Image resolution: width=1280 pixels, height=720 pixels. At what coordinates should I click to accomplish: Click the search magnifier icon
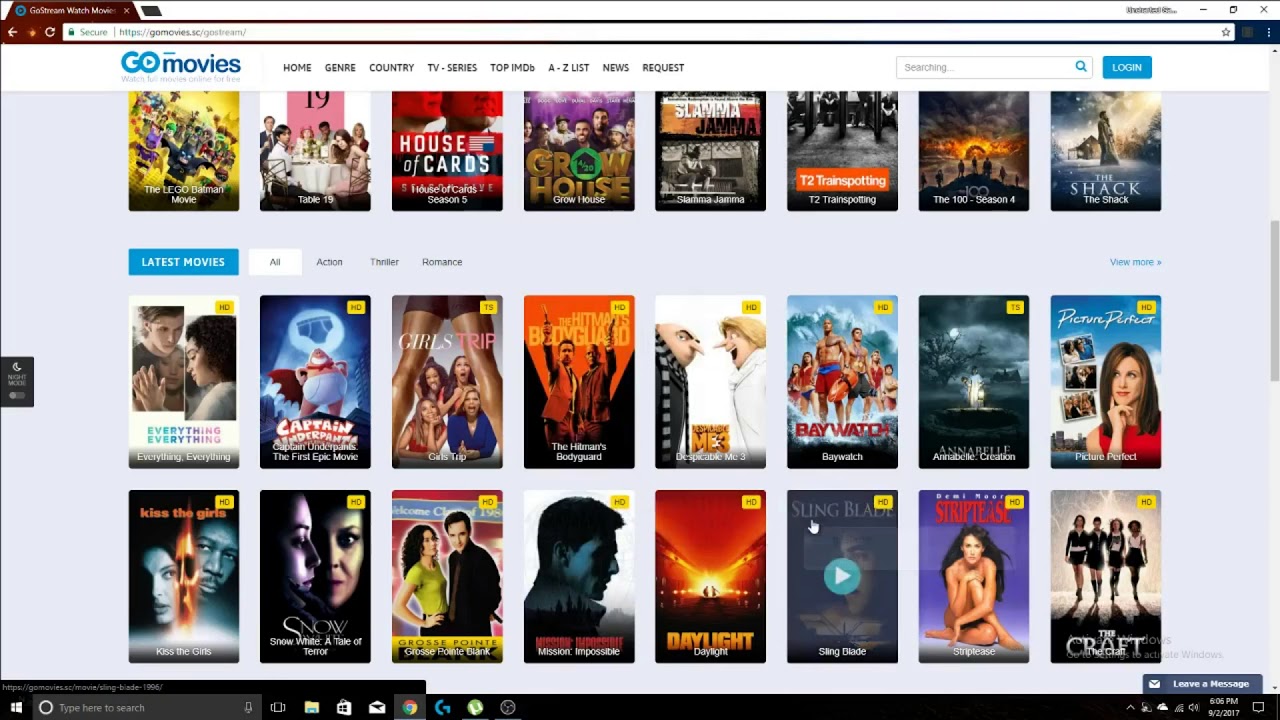point(1081,67)
